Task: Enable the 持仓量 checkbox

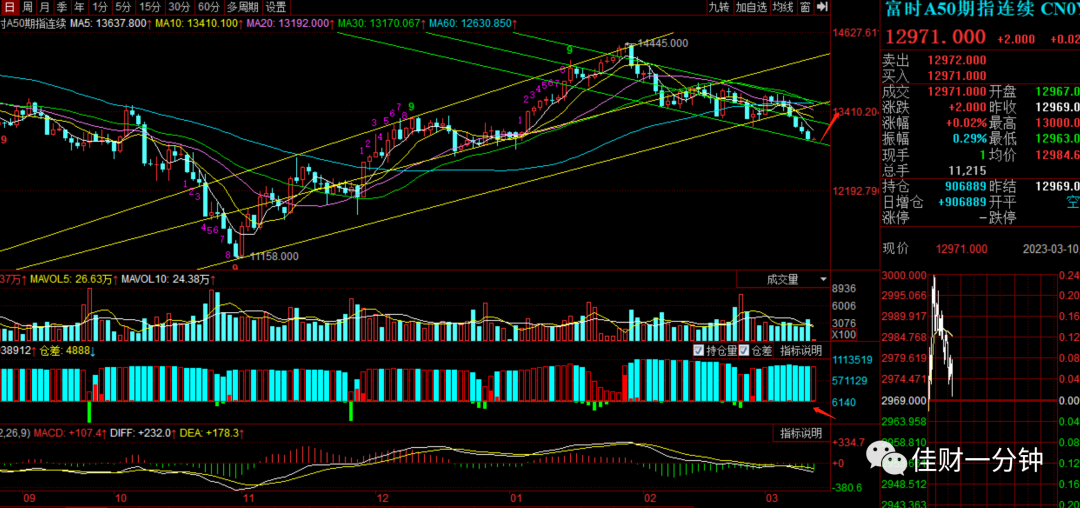Action: pyautogui.click(x=715, y=350)
